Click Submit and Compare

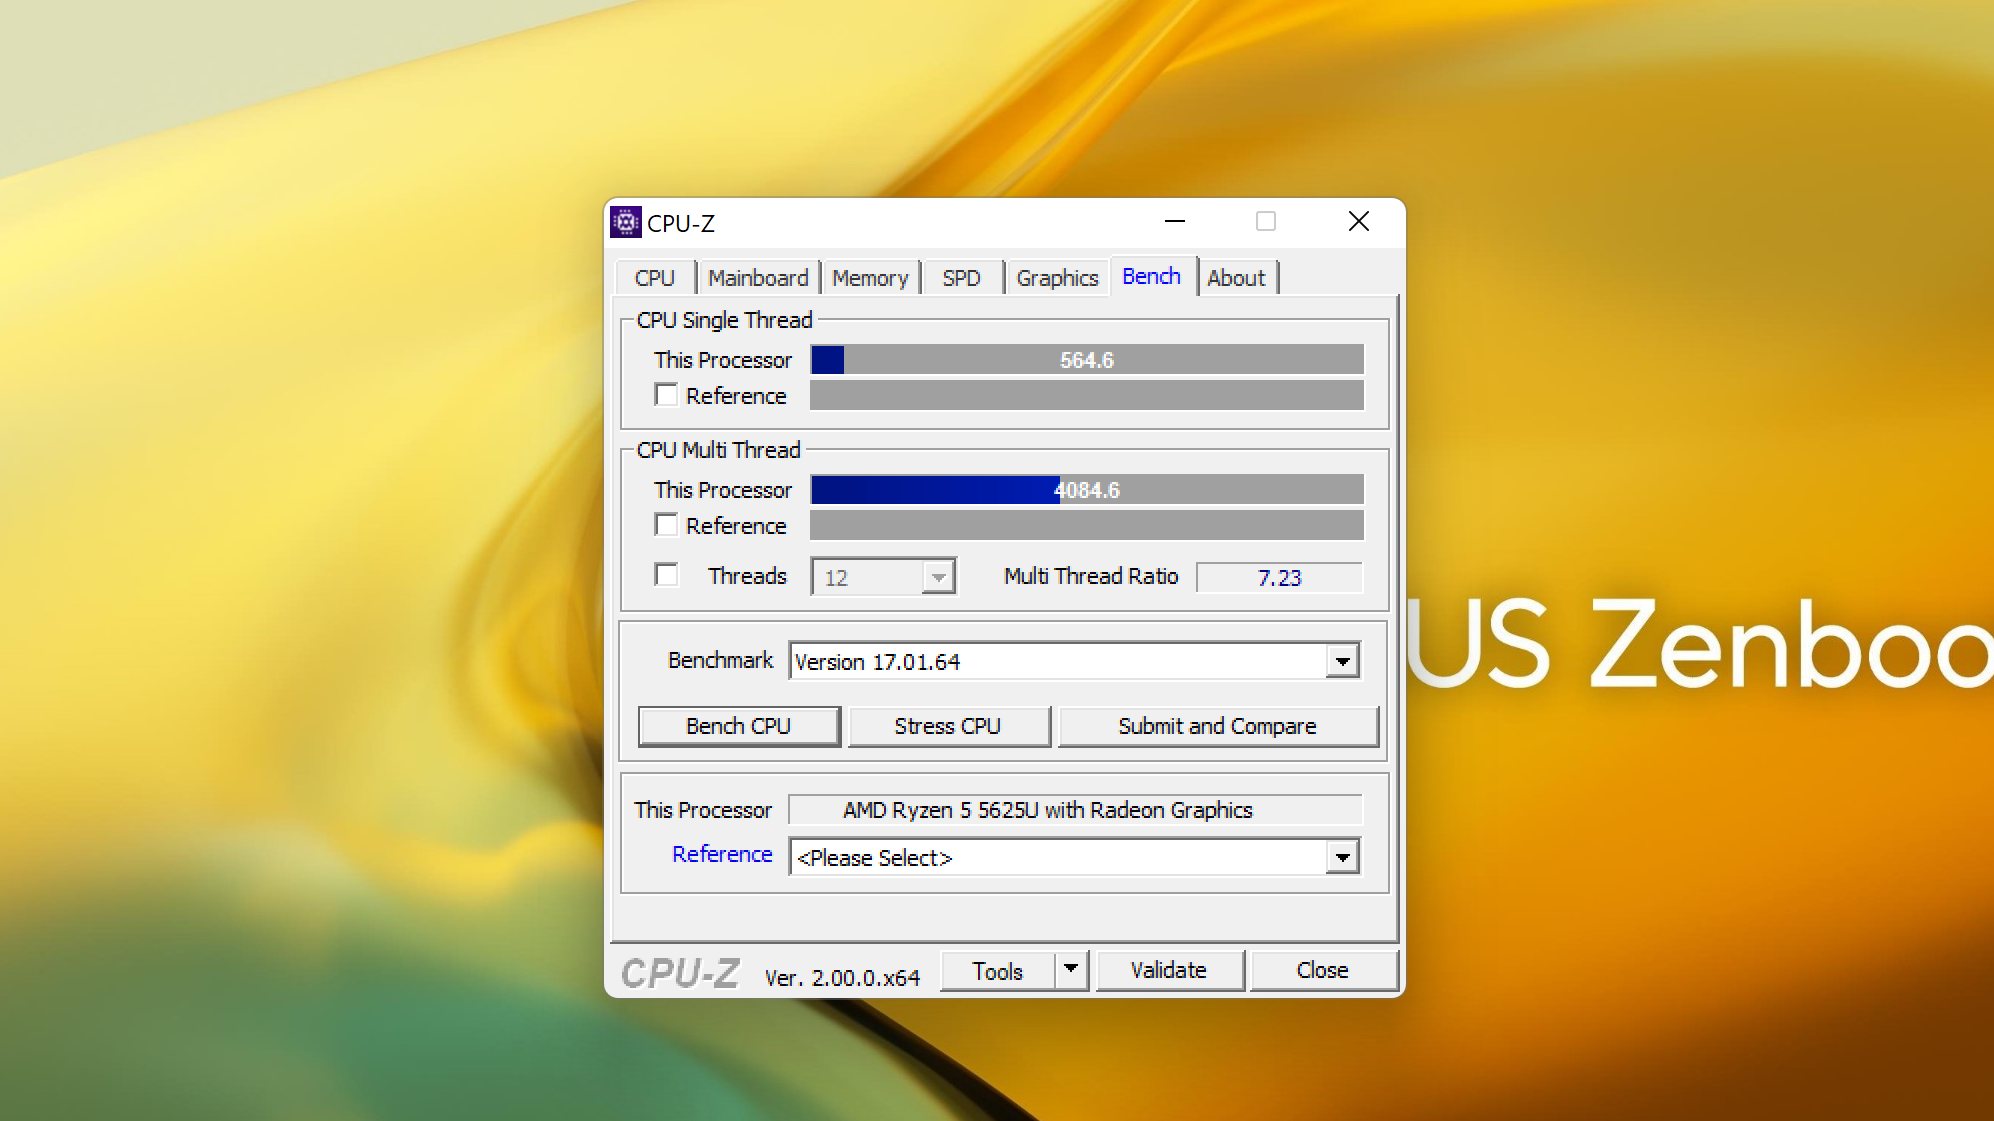click(x=1218, y=726)
